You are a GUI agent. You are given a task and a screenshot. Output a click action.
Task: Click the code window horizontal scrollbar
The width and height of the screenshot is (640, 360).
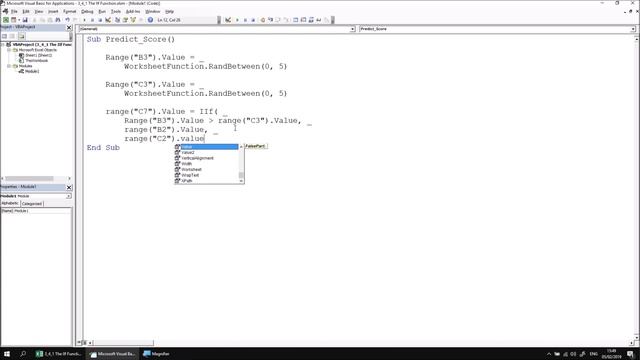pos(361,343)
